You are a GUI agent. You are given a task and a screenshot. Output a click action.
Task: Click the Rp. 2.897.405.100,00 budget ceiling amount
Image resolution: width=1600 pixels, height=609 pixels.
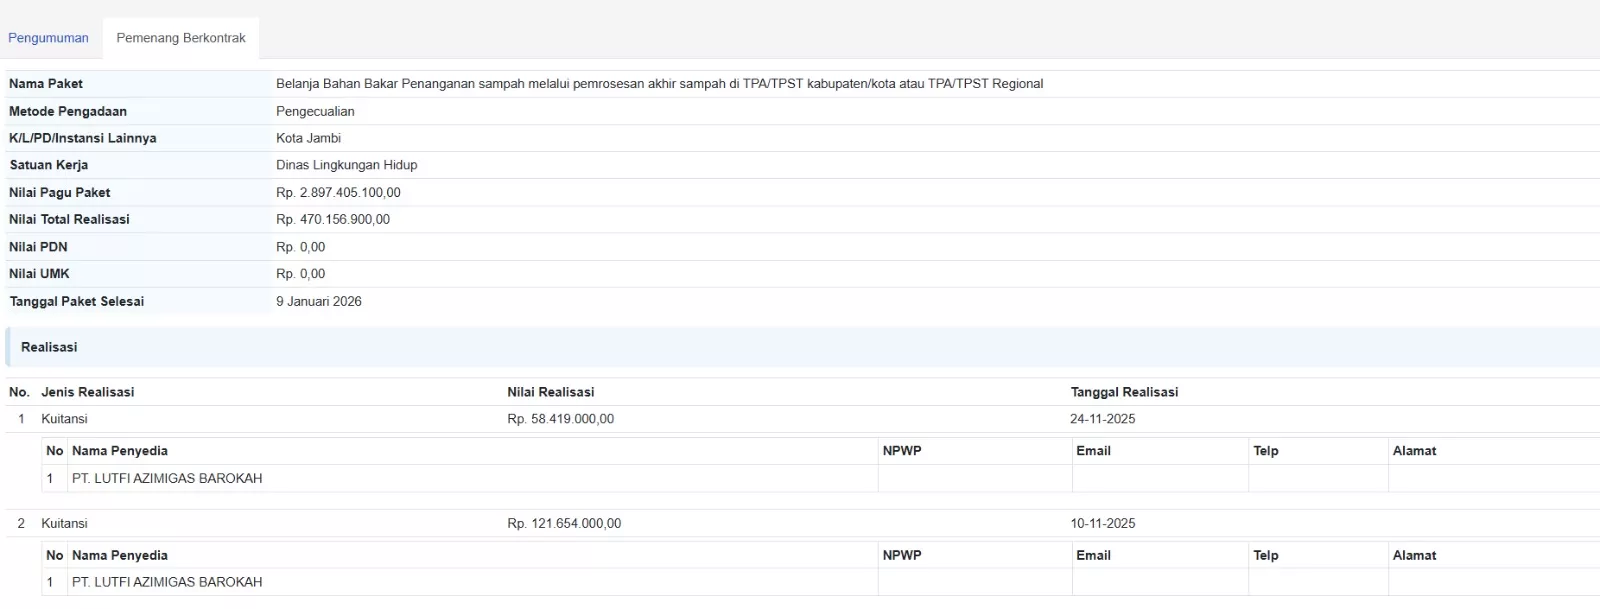(x=338, y=192)
